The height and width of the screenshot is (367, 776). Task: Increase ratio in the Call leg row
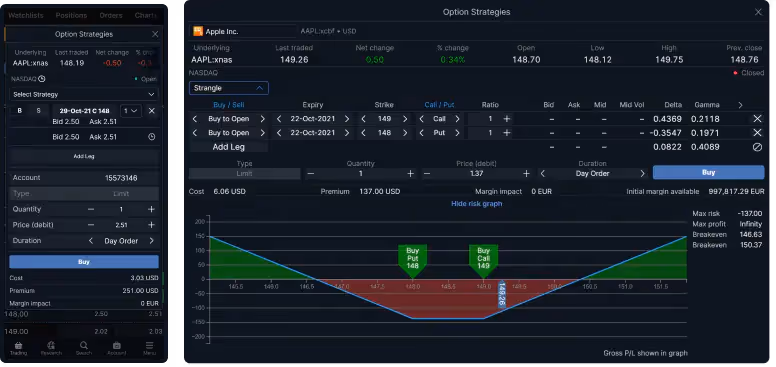pyautogui.click(x=507, y=119)
